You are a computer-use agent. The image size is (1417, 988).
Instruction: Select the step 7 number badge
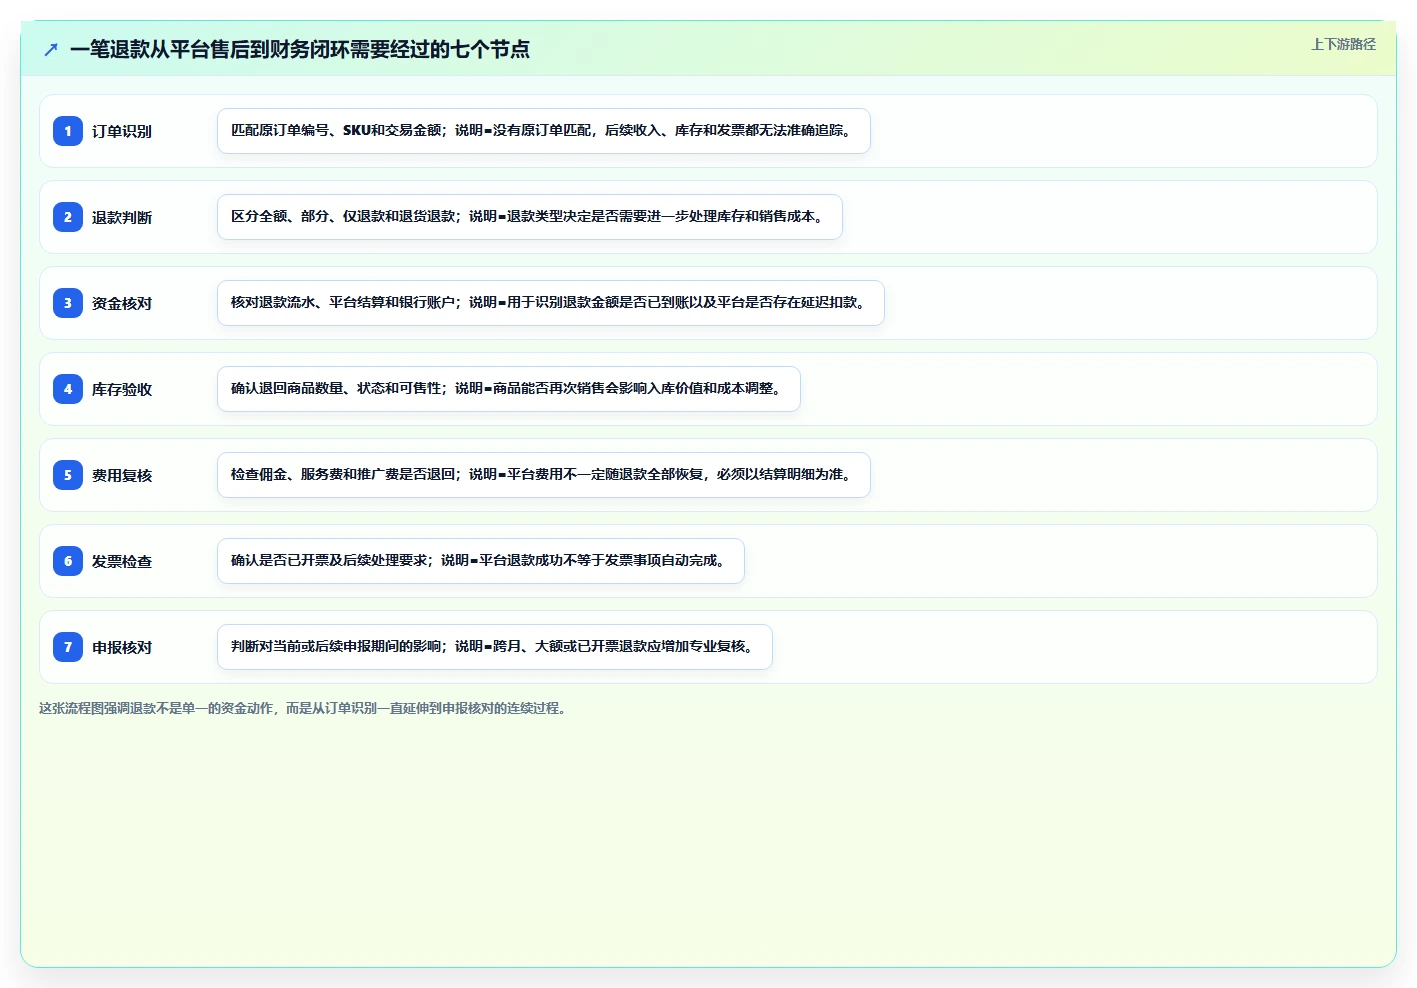pyautogui.click(x=68, y=647)
